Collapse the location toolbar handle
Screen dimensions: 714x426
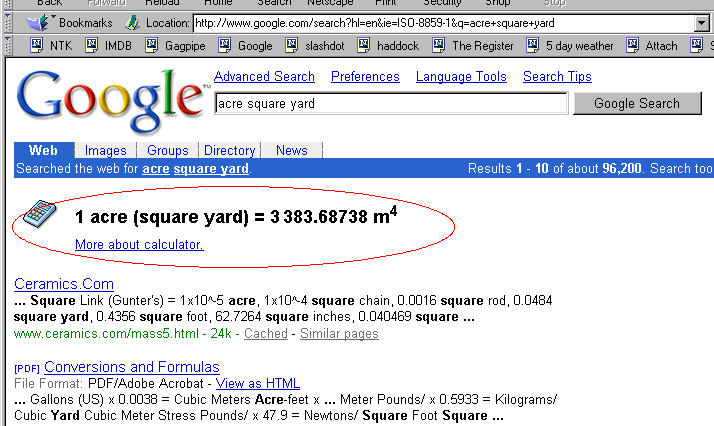point(8,23)
